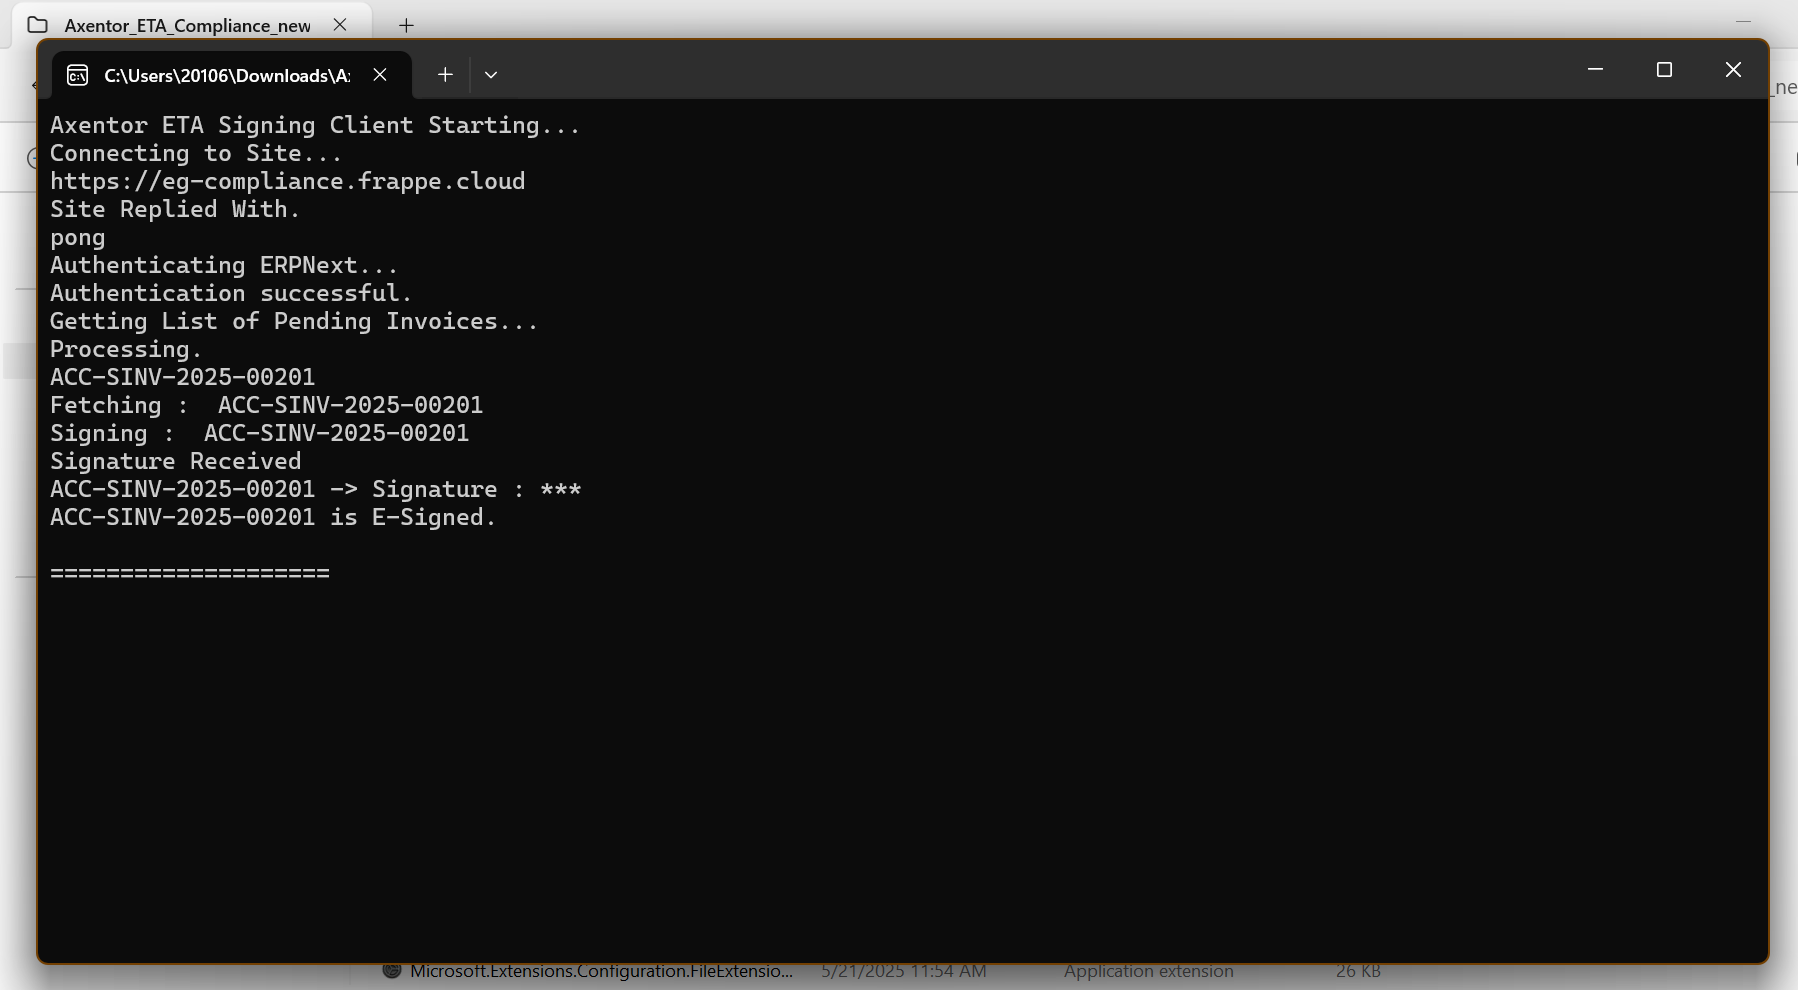Add a new File Explorer tab
Screen dimensions: 1798x990
(406, 25)
